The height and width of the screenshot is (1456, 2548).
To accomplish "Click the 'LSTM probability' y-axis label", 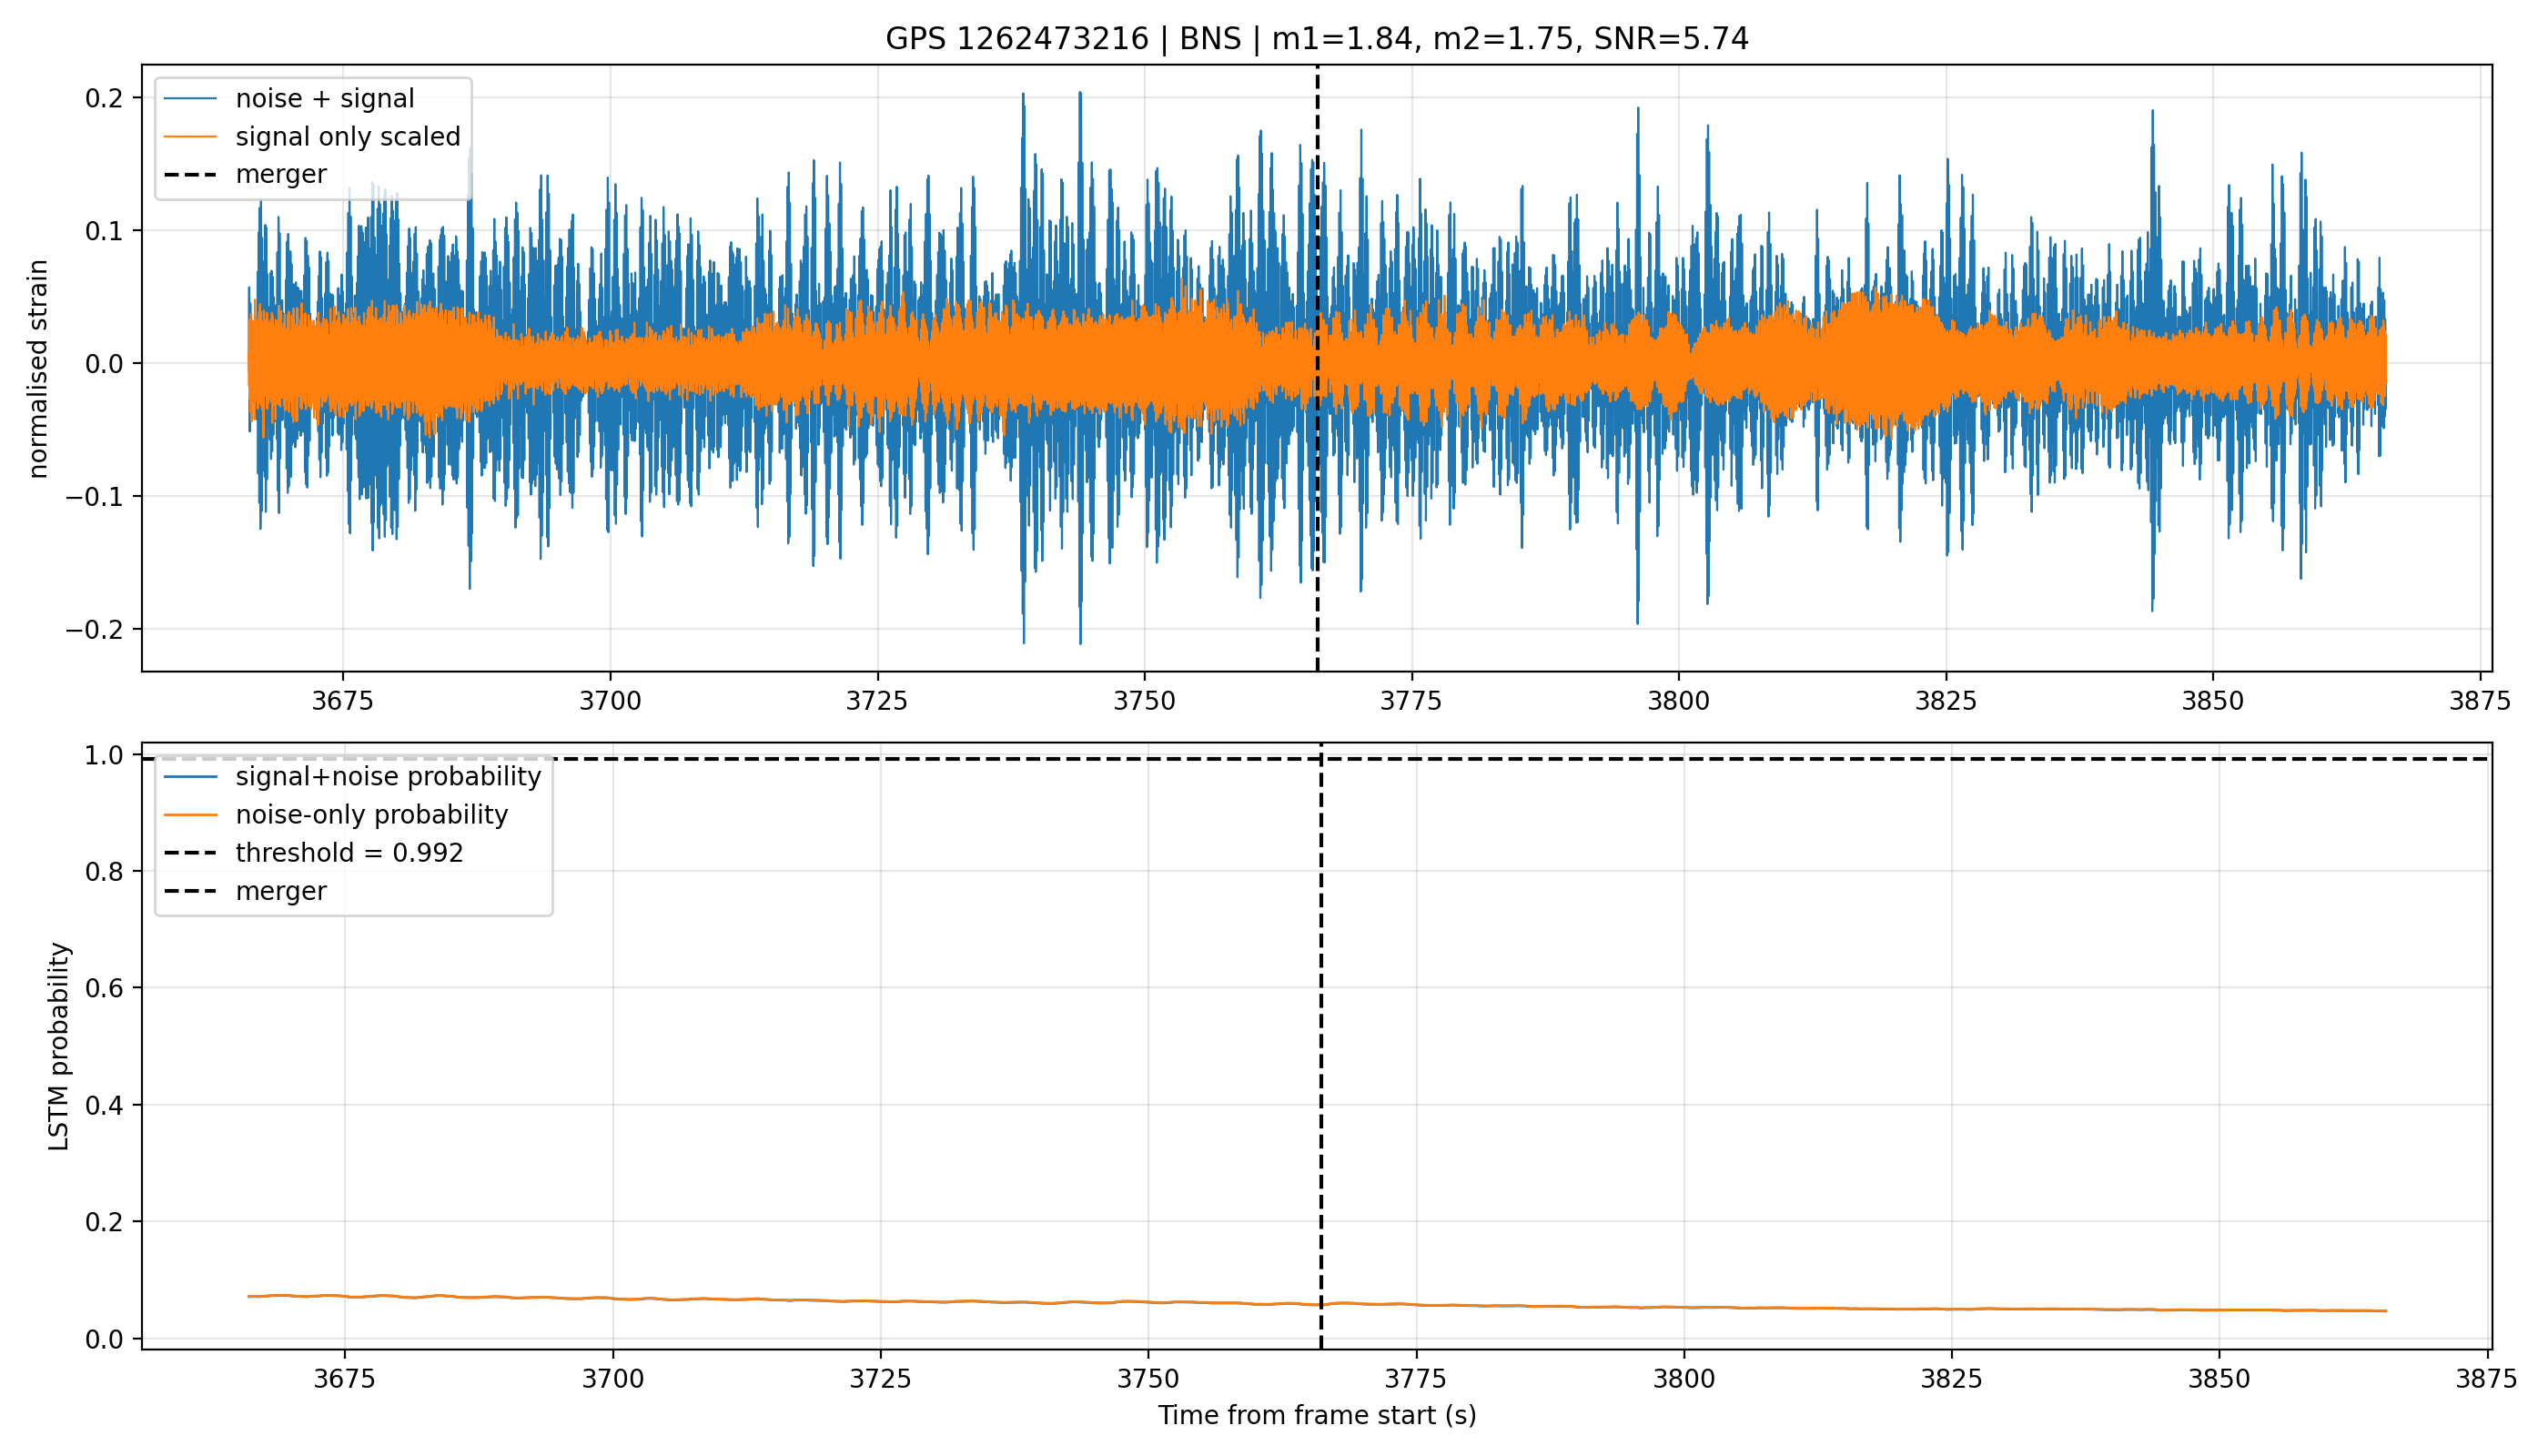I will 59,1047.
